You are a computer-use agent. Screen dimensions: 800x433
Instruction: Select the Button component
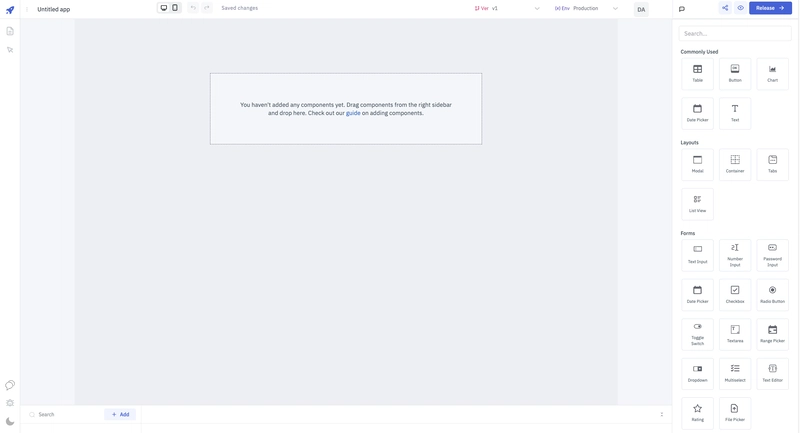tap(735, 73)
